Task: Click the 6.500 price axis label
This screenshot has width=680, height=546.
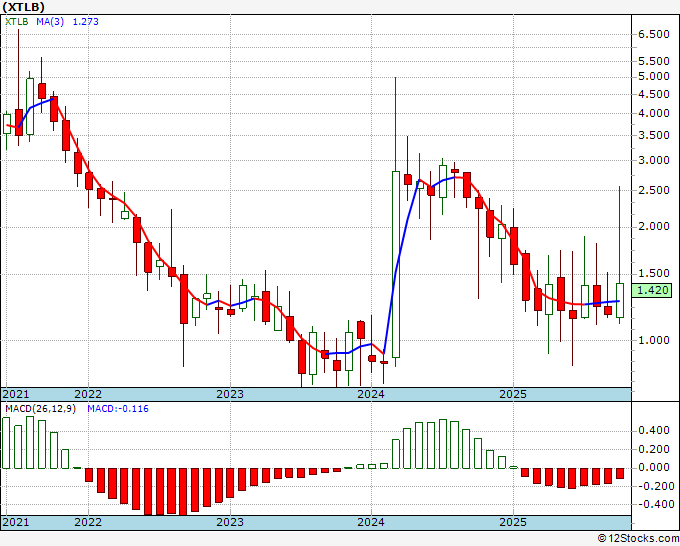Action: click(x=654, y=34)
